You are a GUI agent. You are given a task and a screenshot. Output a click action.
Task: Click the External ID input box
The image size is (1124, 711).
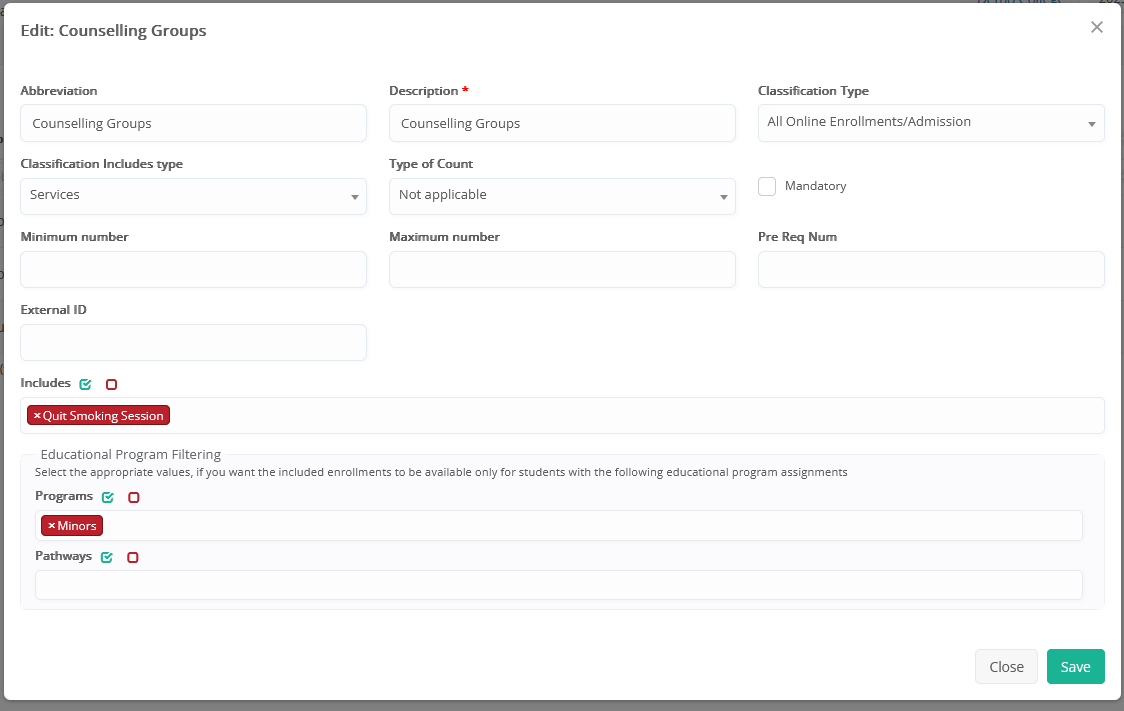click(x=193, y=343)
